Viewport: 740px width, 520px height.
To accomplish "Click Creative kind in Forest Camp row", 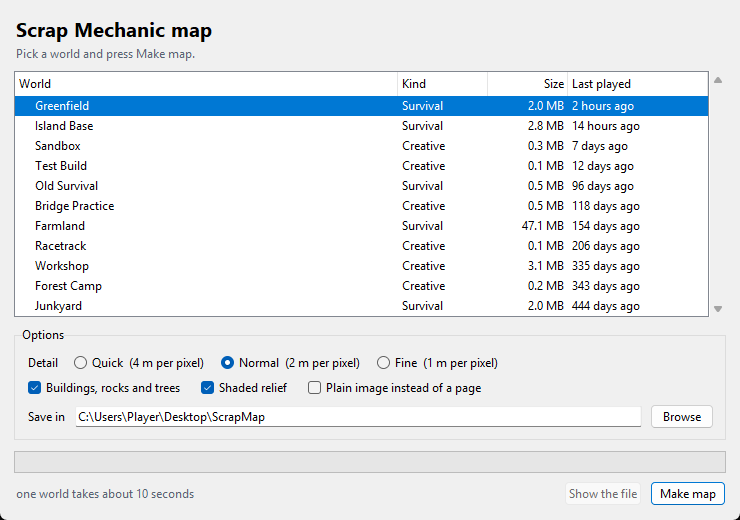I will (423, 286).
